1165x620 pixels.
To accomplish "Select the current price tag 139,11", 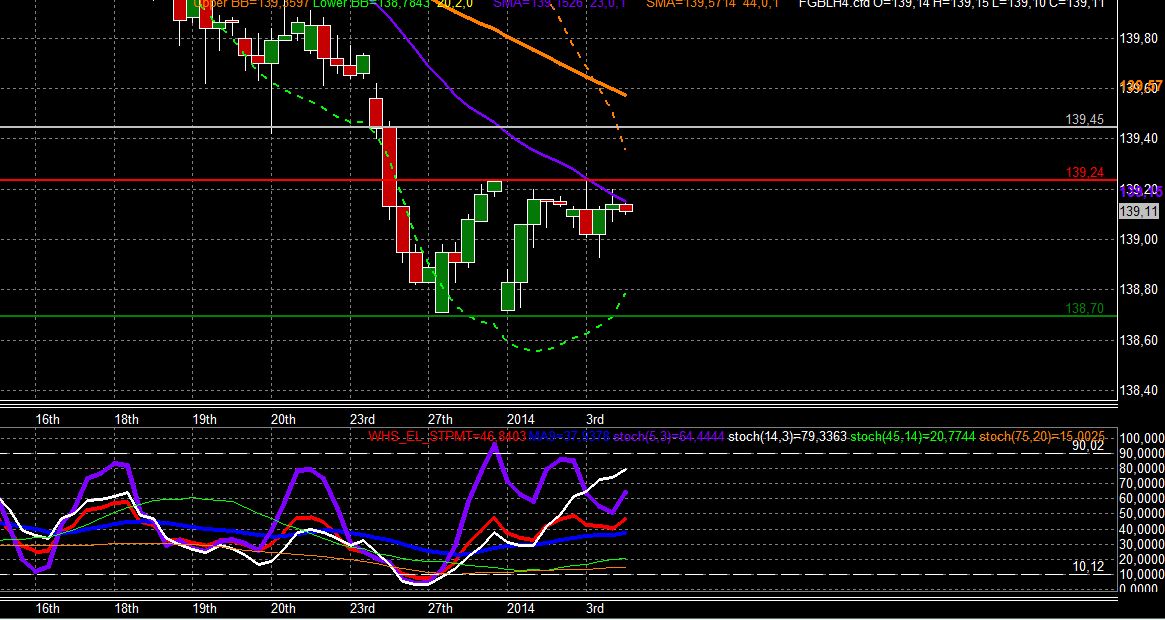I will pos(1138,212).
